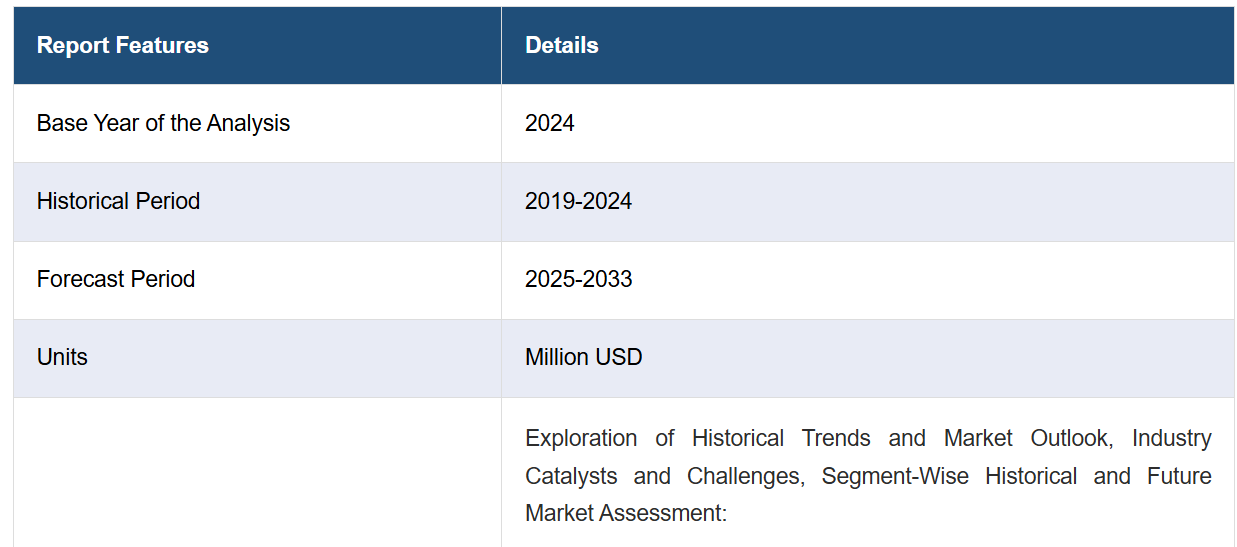Click the Market Assessment: text
This screenshot has height=547, width=1237.
click(x=625, y=513)
